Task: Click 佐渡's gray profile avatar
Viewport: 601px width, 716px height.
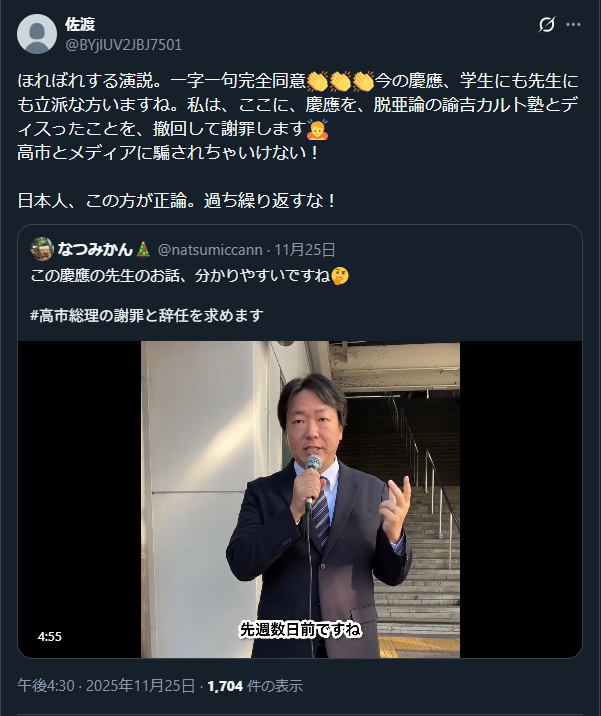Action: point(37,34)
